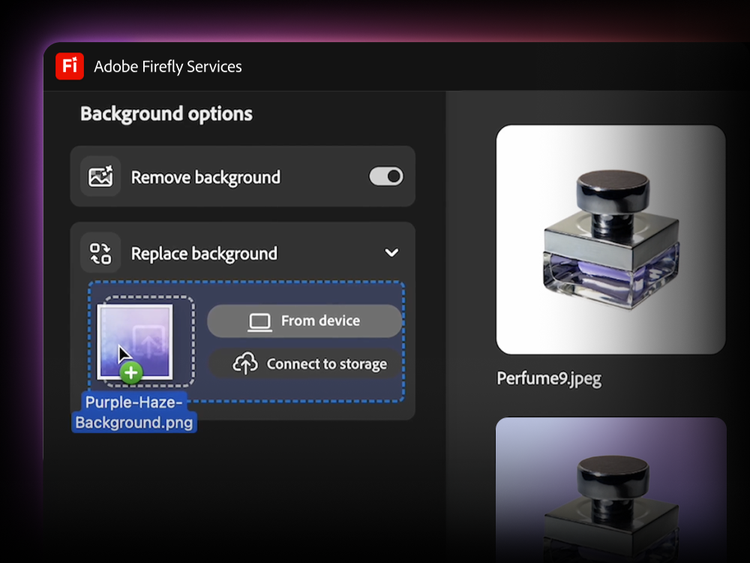This screenshot has width=750, height=563.
Task: Collapse the Replace background chevron
Action: tap(391, 253)
